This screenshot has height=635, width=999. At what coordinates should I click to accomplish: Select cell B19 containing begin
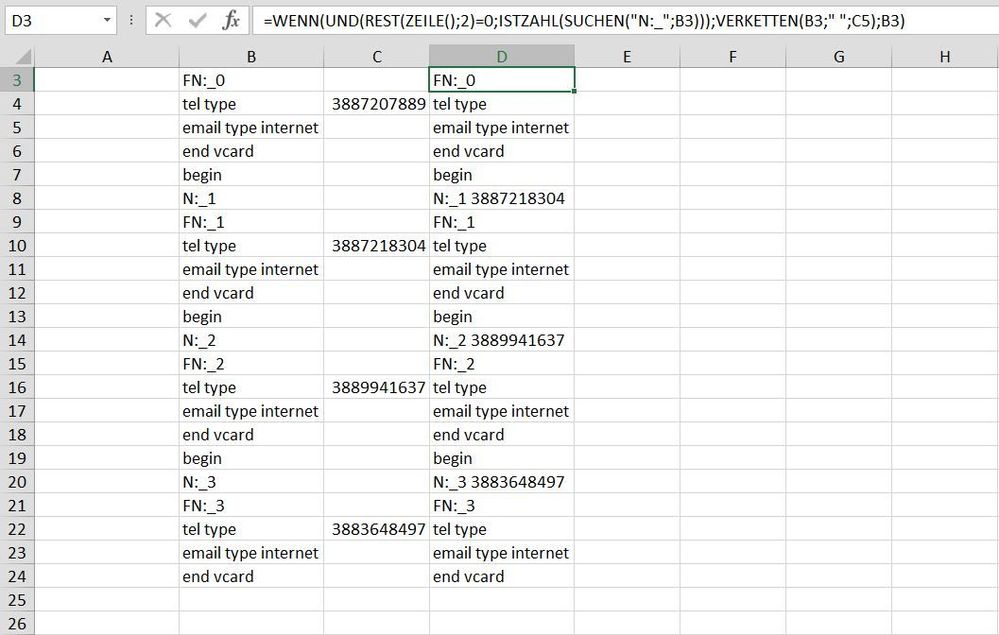point(250,458)
